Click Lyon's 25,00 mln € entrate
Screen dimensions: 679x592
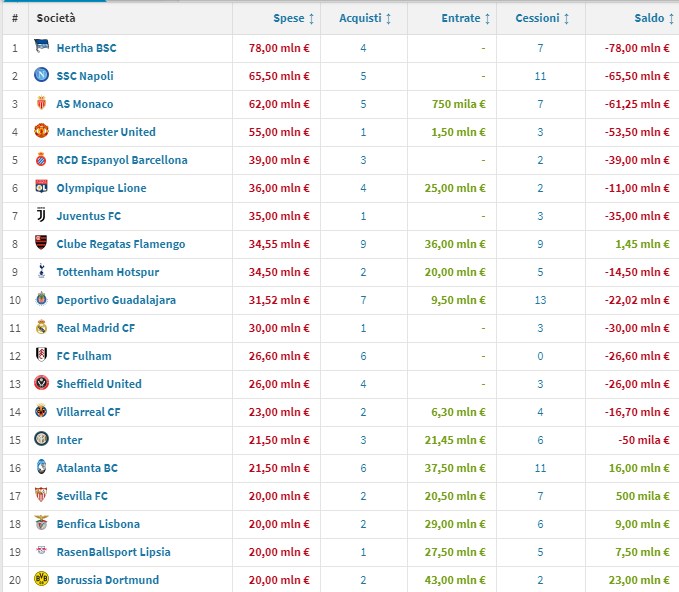(455, 188)
